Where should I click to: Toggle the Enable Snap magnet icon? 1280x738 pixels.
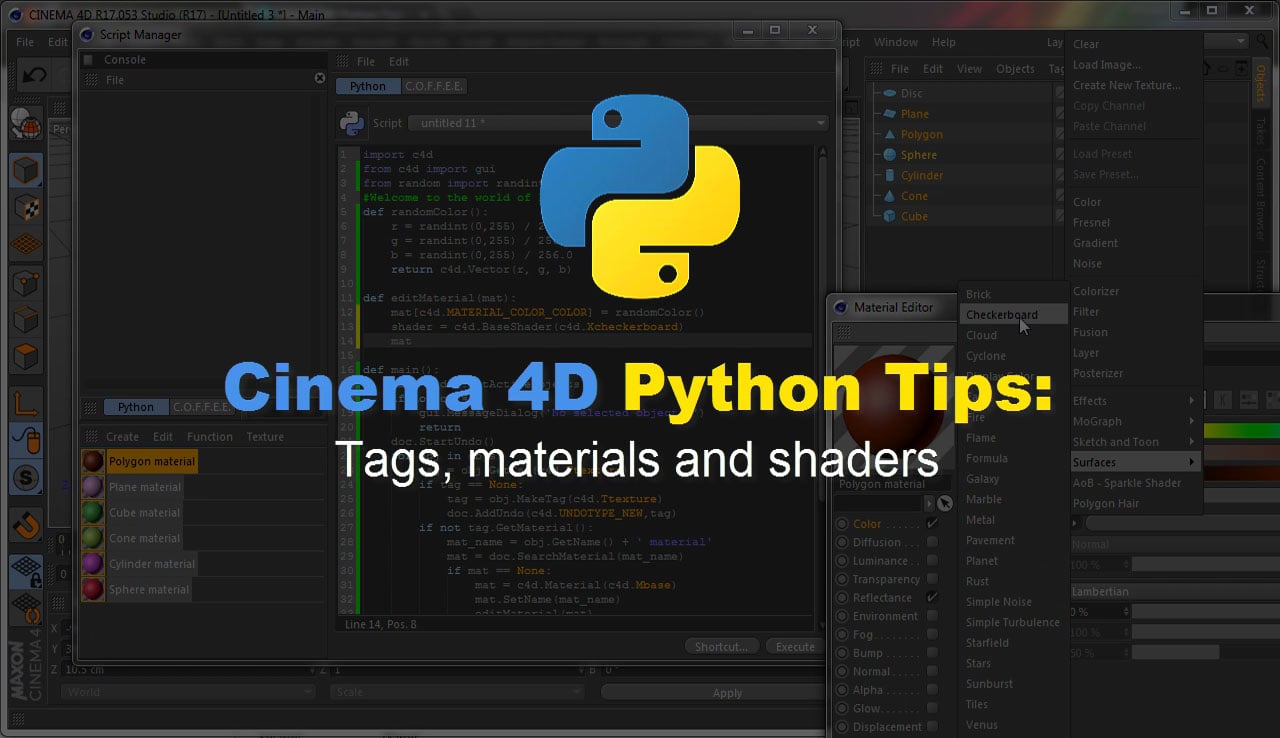coord(26,523)
